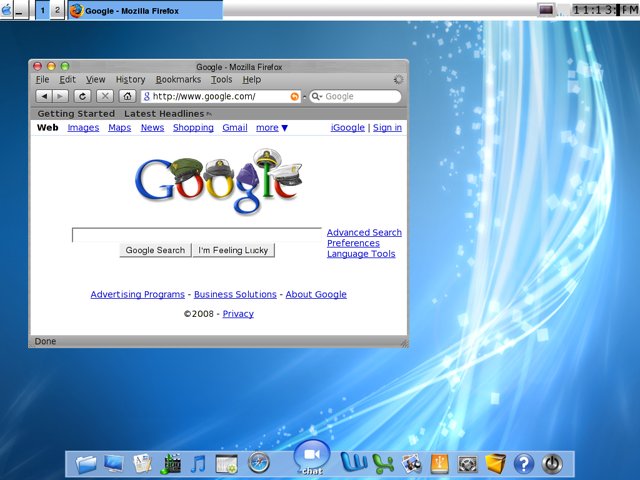The image size is (640, 480).
Task: Launch the green X spreadsheet dock icon
Action: click(383, 464)
